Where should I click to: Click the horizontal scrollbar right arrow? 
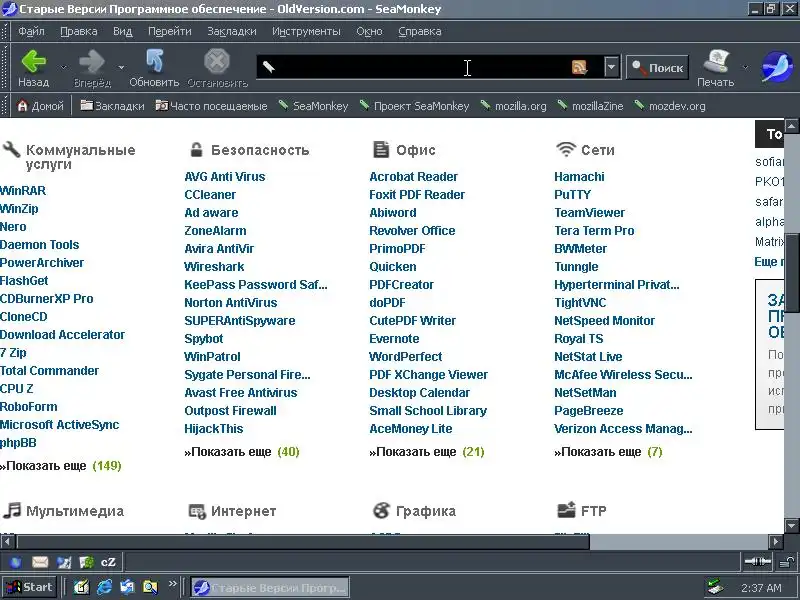pos(776,541)
